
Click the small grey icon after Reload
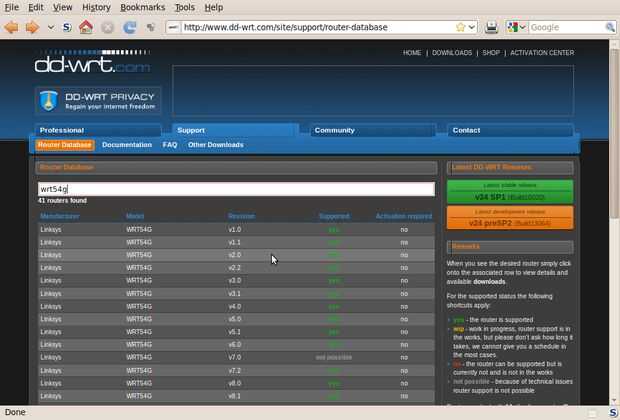150,27
